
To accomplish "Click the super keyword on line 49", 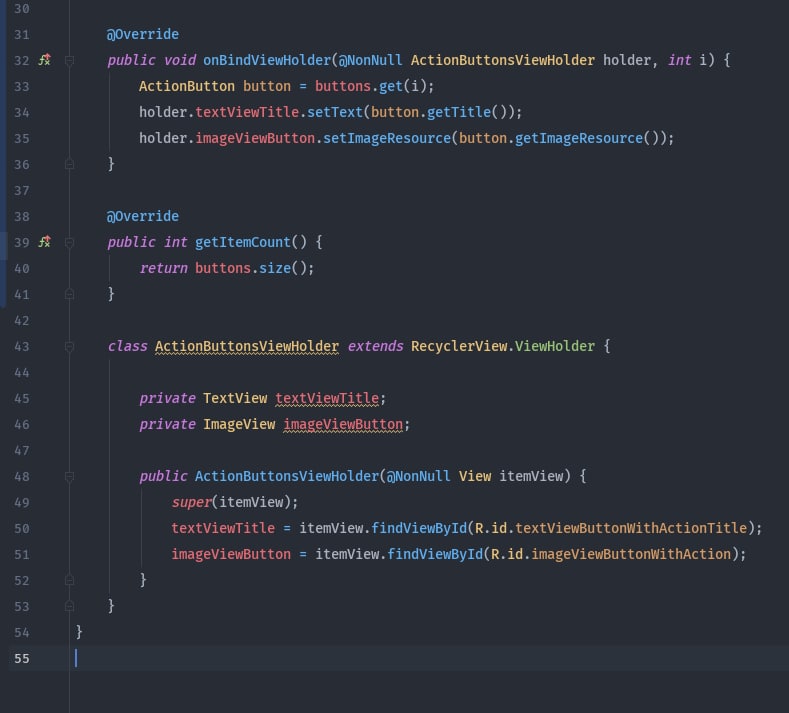I will click(x=191, y=502).
